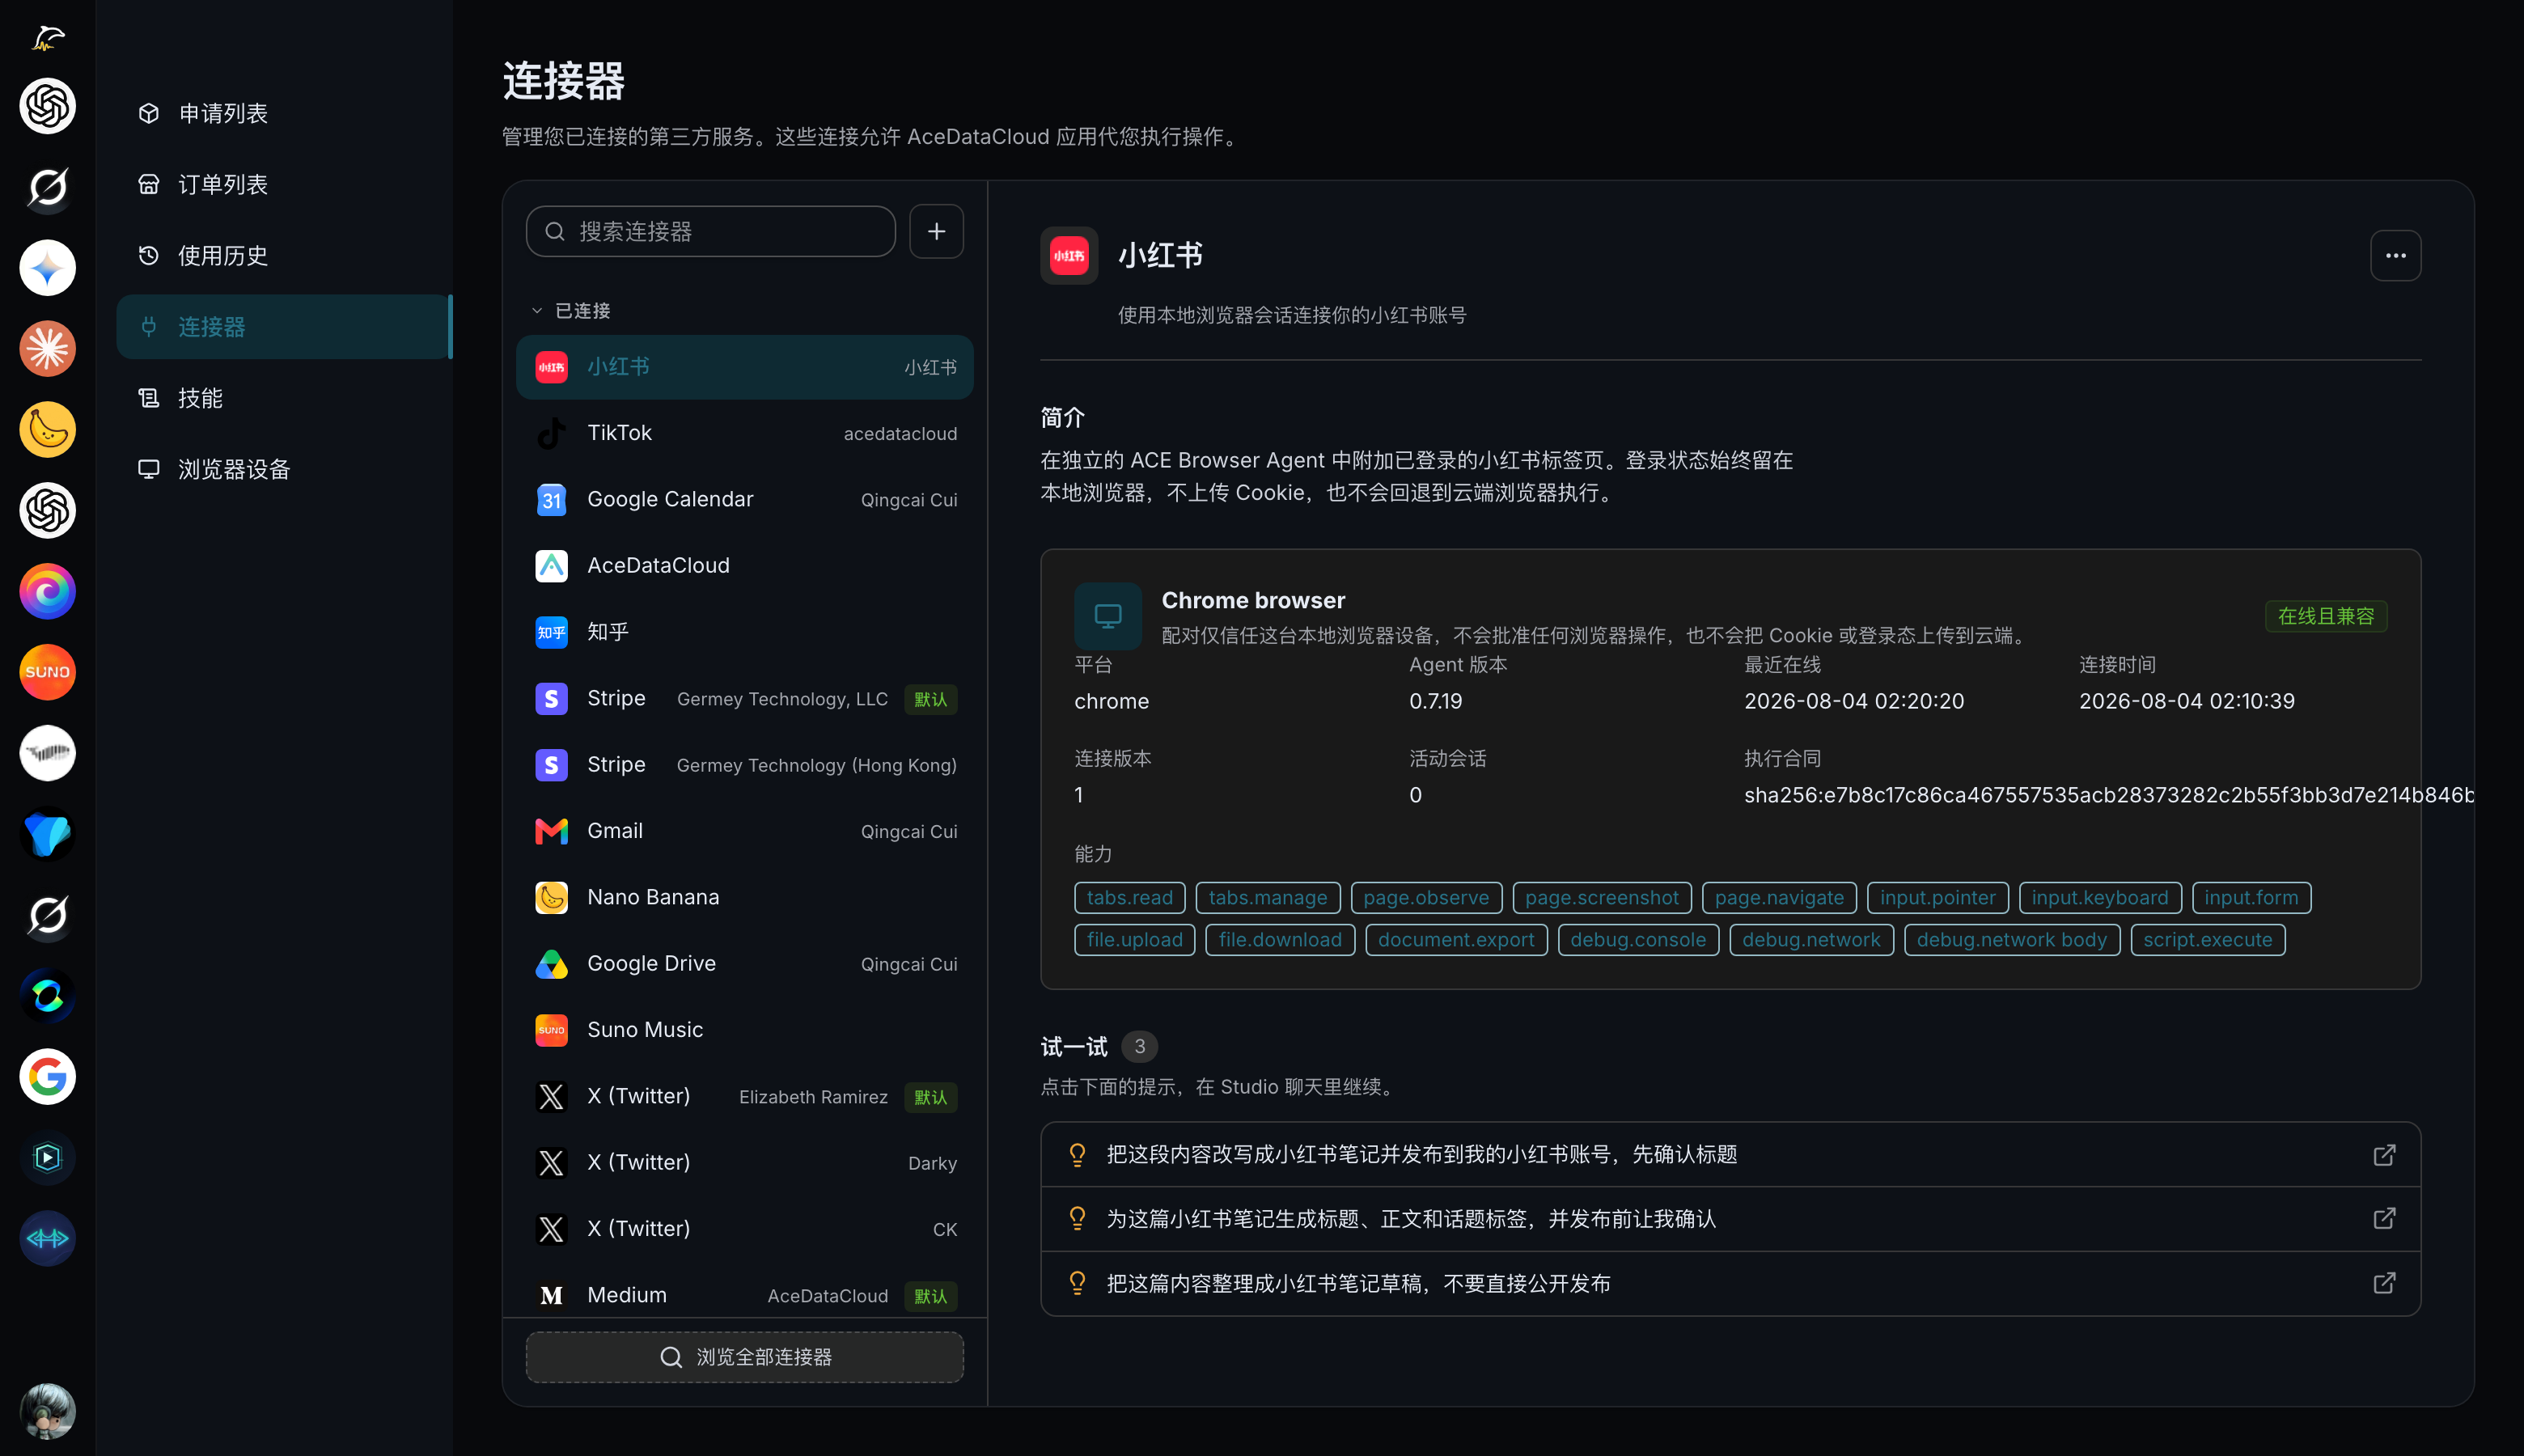Open prompt 把这篇内容整理成小红书笔记草稿
The width and height of the screenshot is (2524, 1456).
click(1731, 1284)
